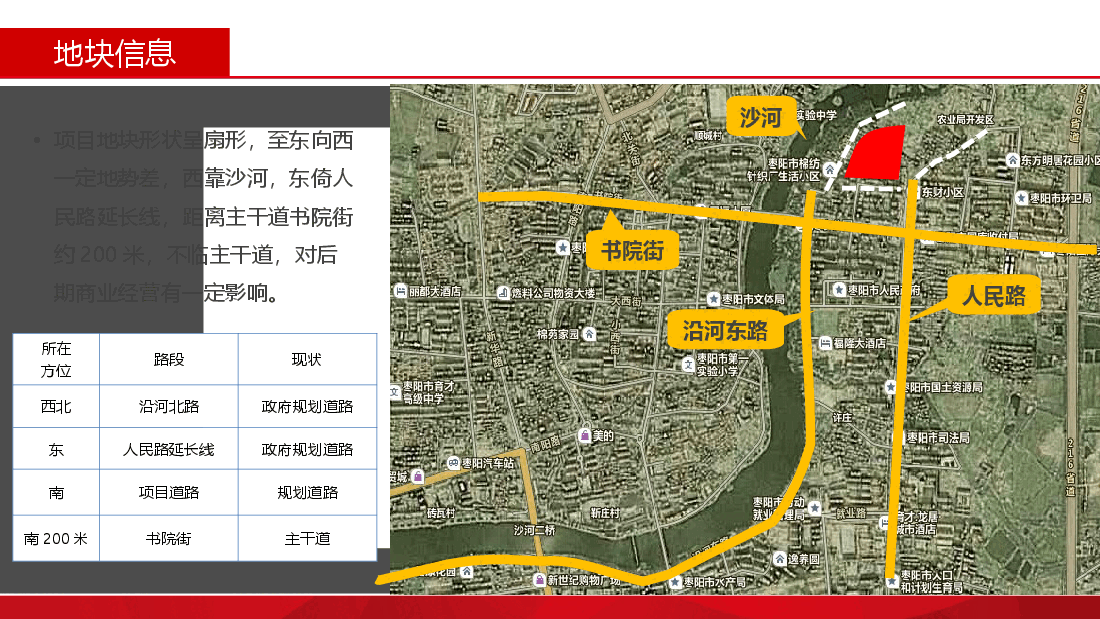Select the 沙河 yellow callout label
This screenshot has height=619, width=1100.
(x=760, y=117)
